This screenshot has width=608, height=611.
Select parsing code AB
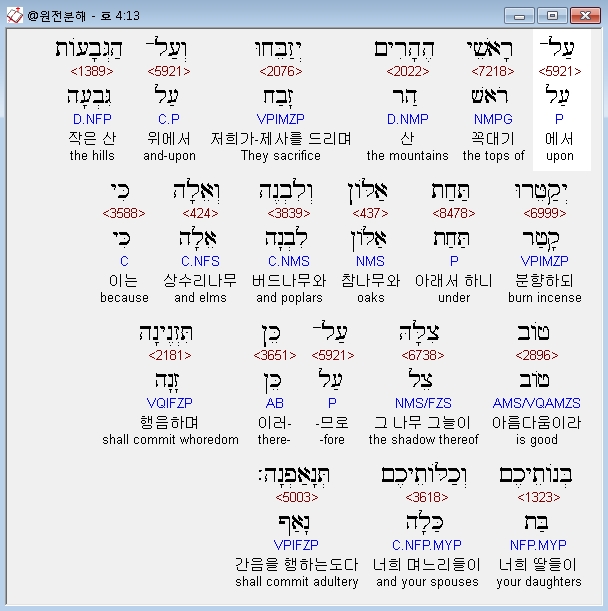(275, 403)
